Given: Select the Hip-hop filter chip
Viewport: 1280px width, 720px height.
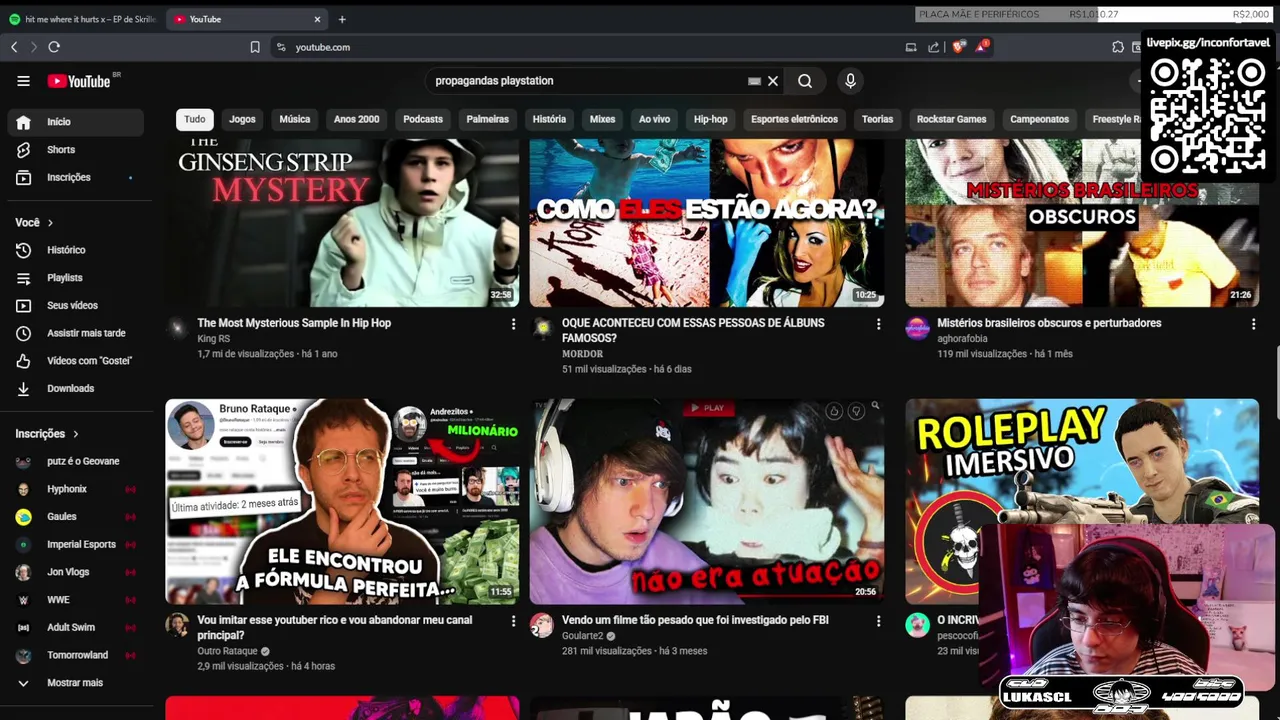Looking at the screenshot, I should pos(710,119).
